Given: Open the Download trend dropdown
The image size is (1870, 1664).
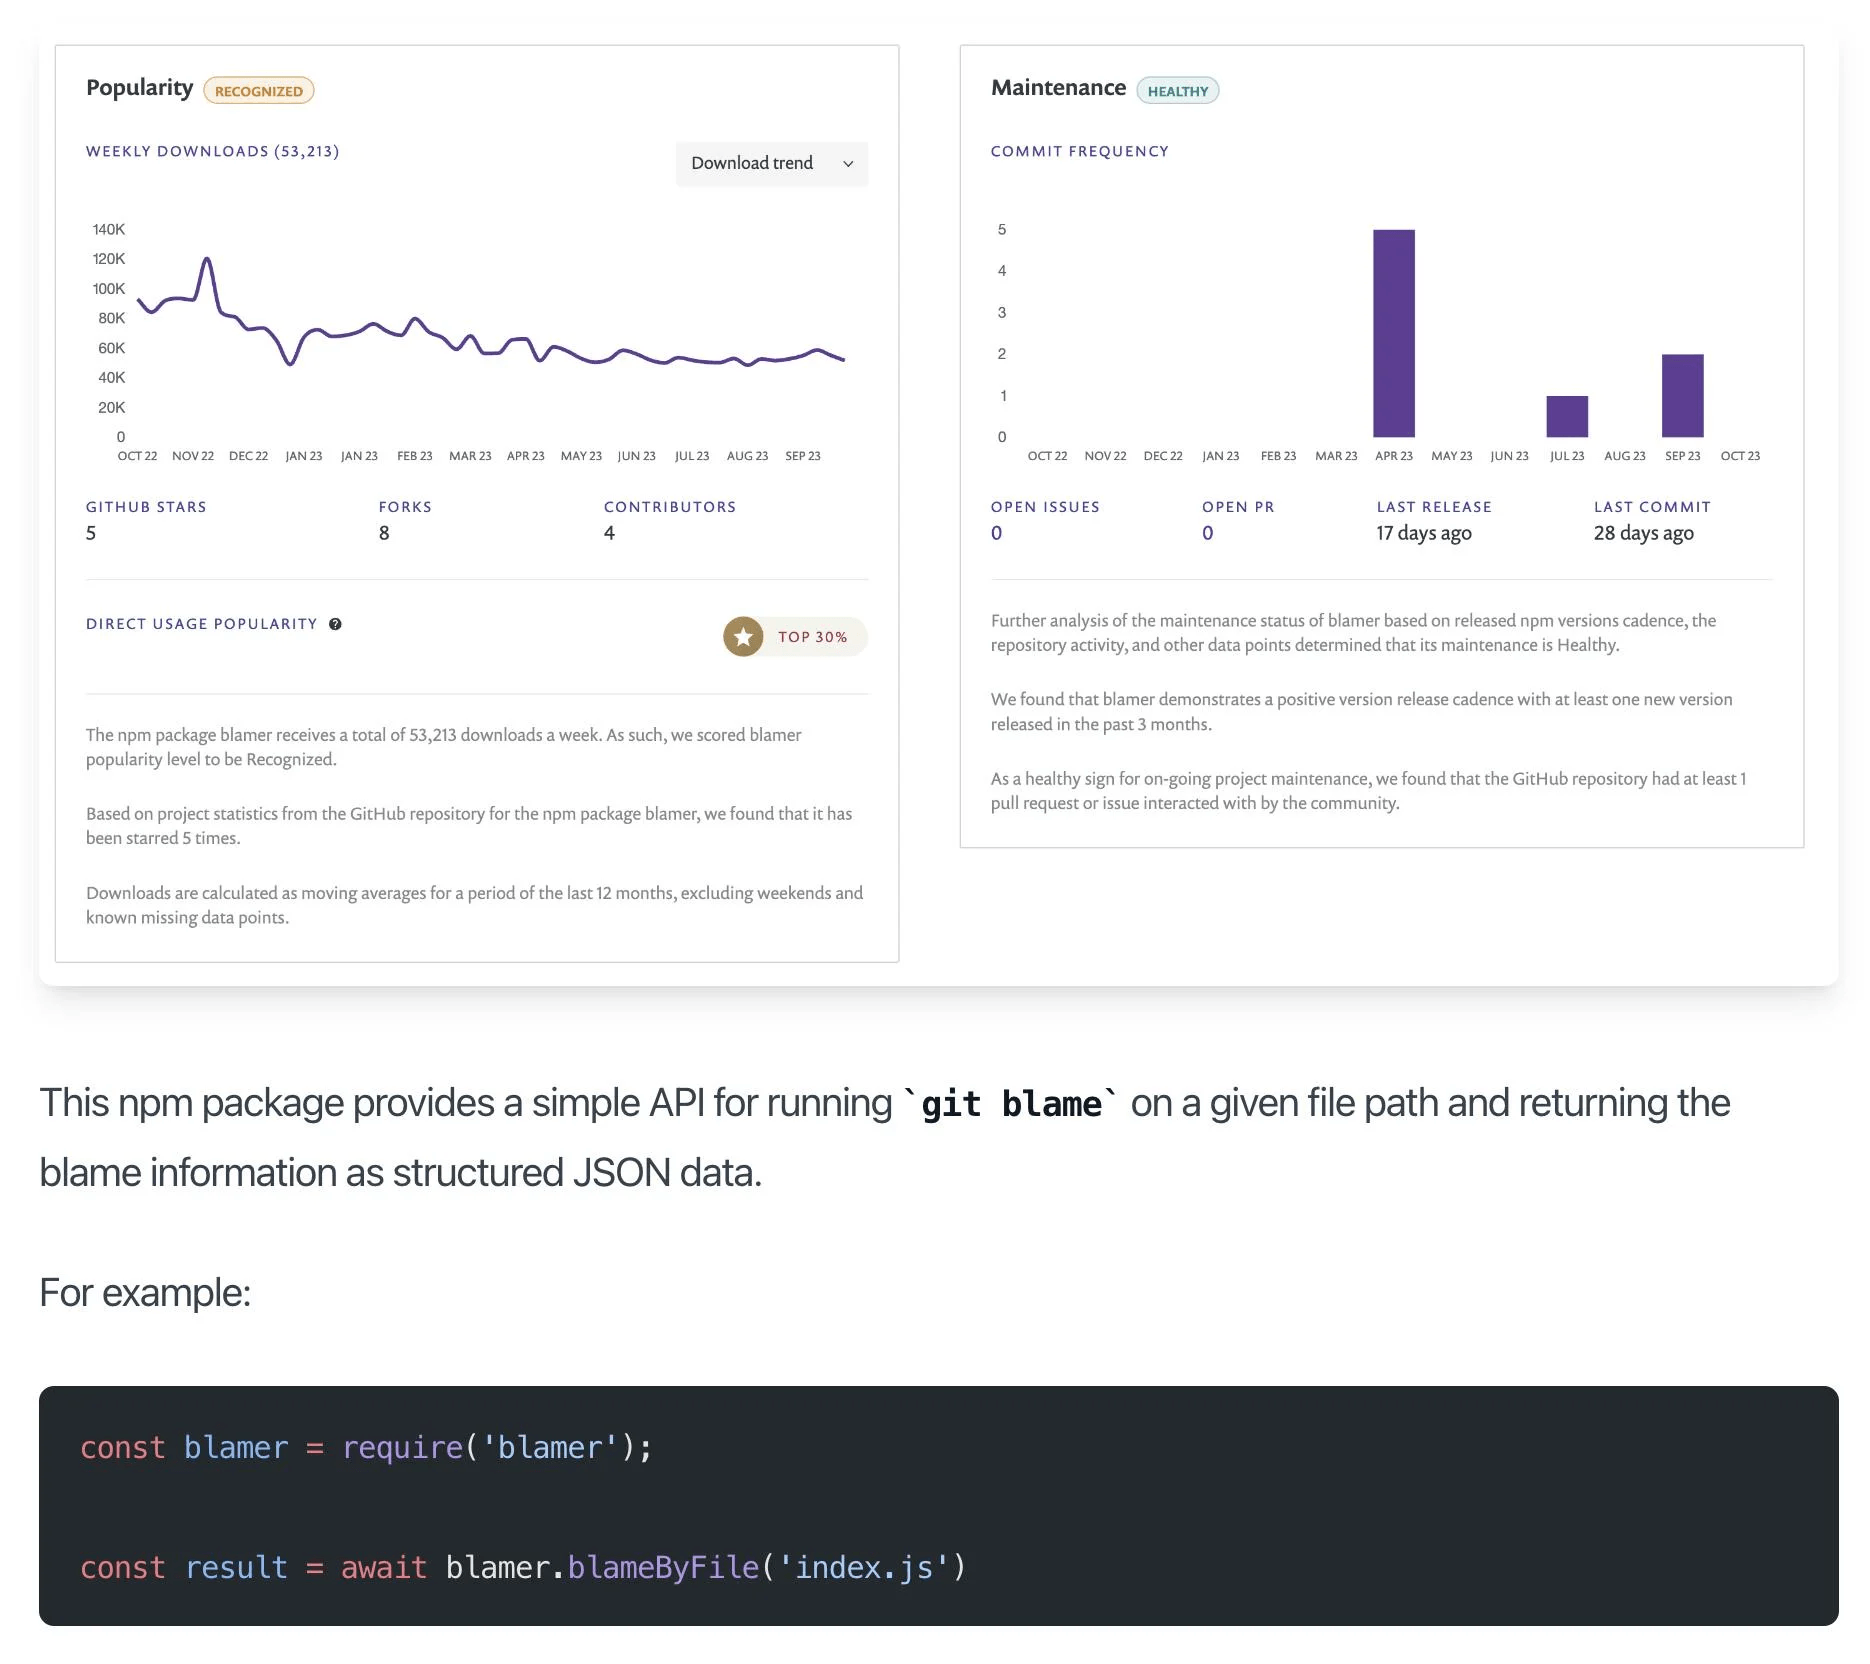Looking at the screenshot, I should click(x=771, y=163).
